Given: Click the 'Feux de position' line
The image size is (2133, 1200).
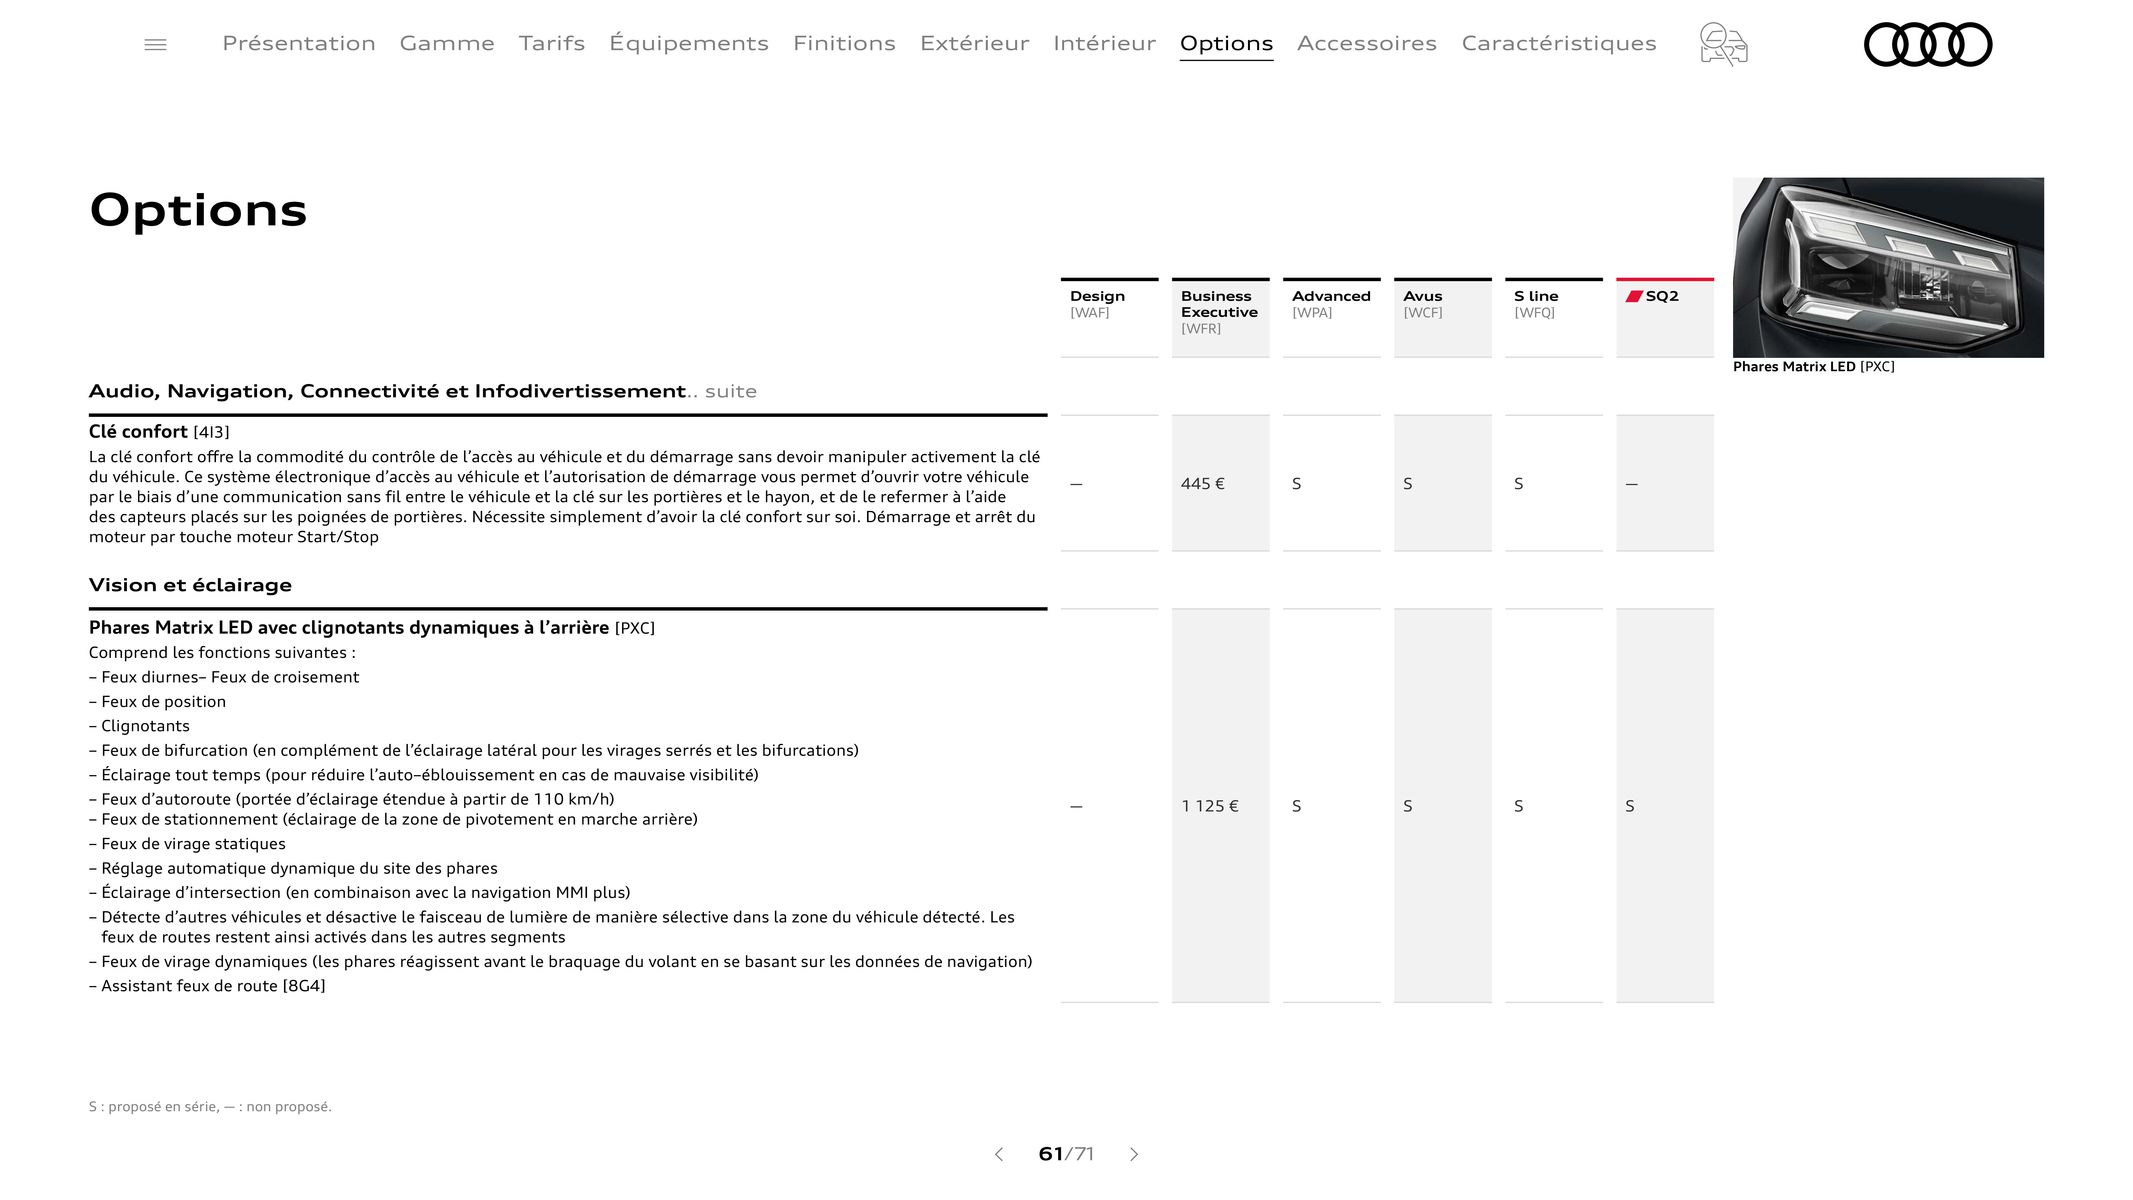Looking at the screenshot, I should (157, 702).
